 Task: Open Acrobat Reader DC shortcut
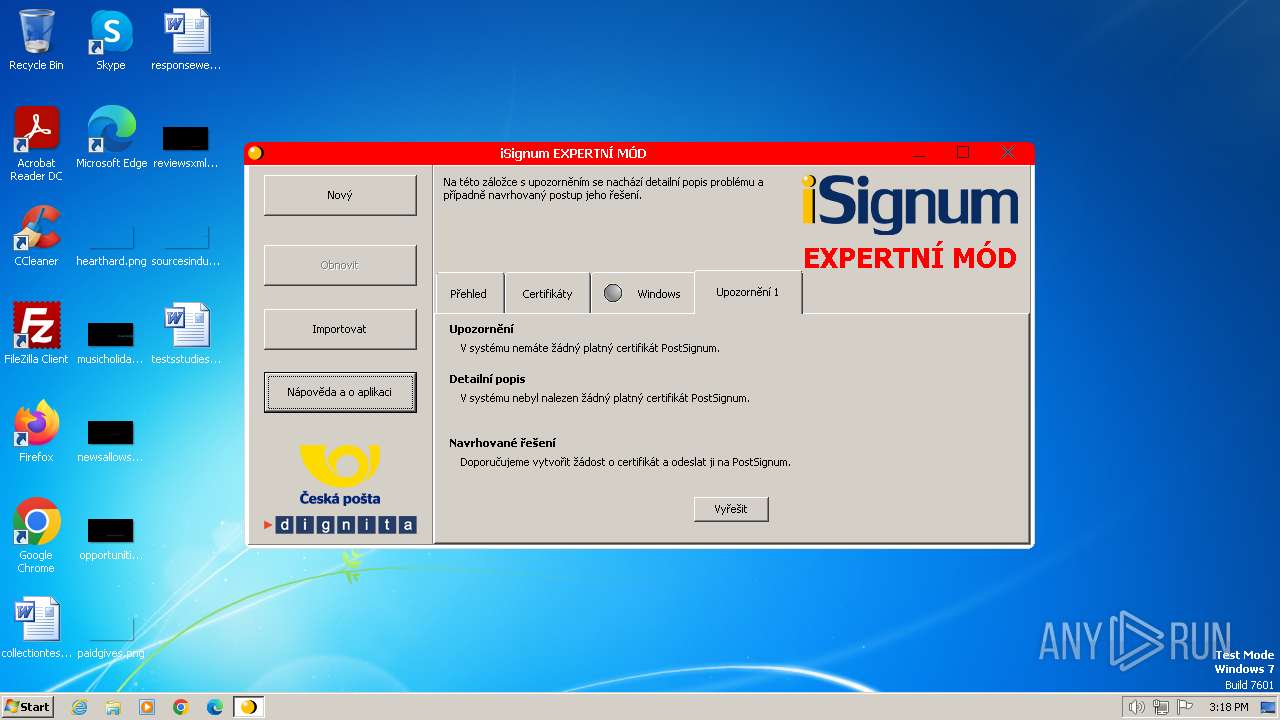(36, 144)
